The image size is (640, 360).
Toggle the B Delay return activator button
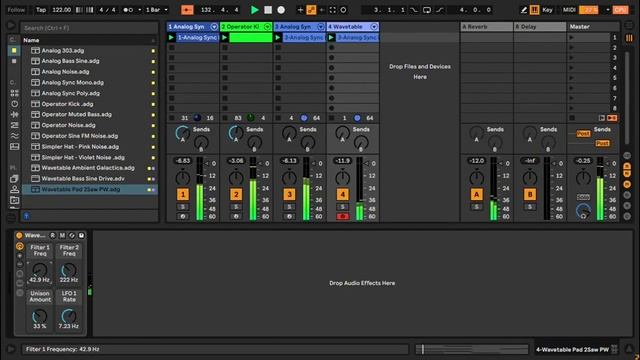coord(530,194)
